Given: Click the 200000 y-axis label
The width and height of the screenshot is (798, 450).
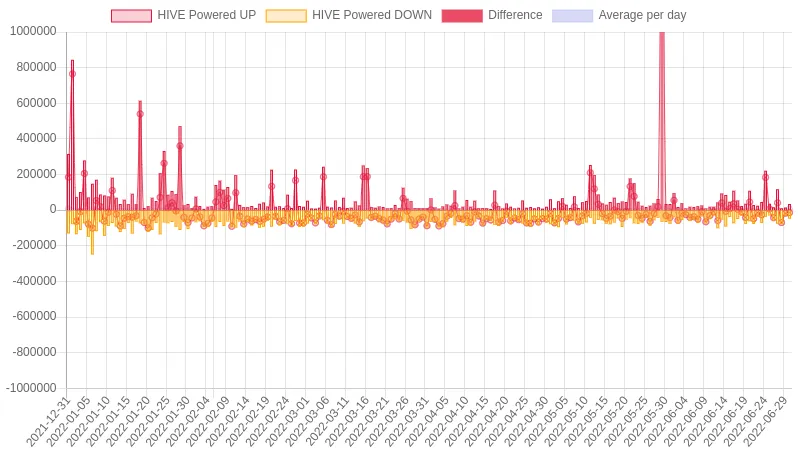Looking at the screenshot, I should 36,174.
